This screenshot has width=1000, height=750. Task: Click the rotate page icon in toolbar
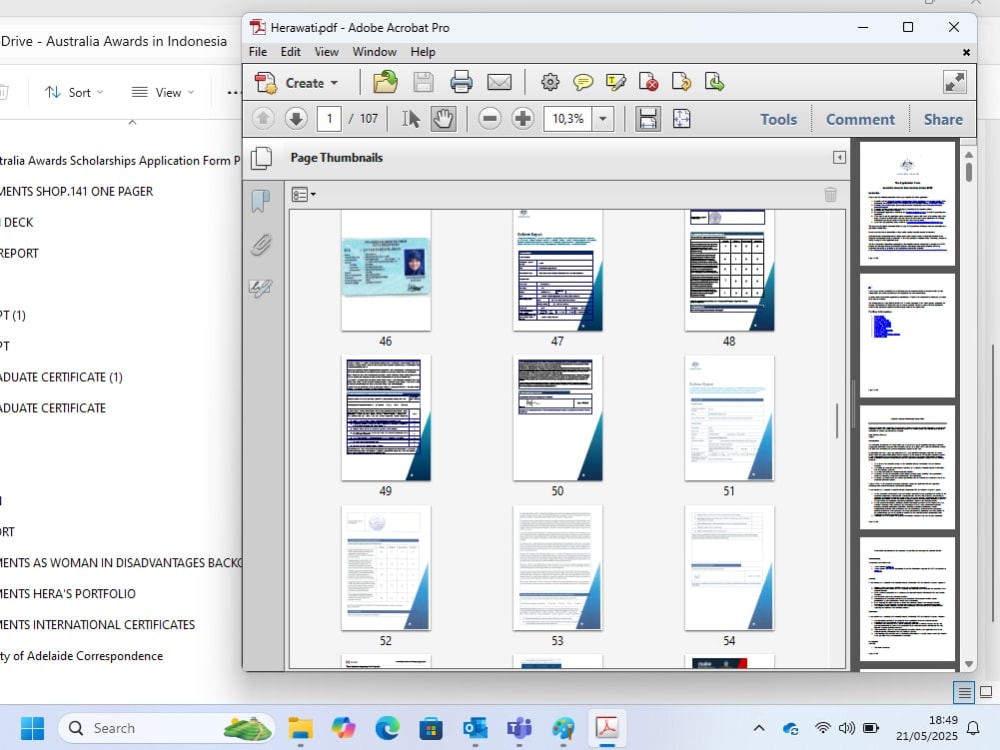tap(681, 82)
